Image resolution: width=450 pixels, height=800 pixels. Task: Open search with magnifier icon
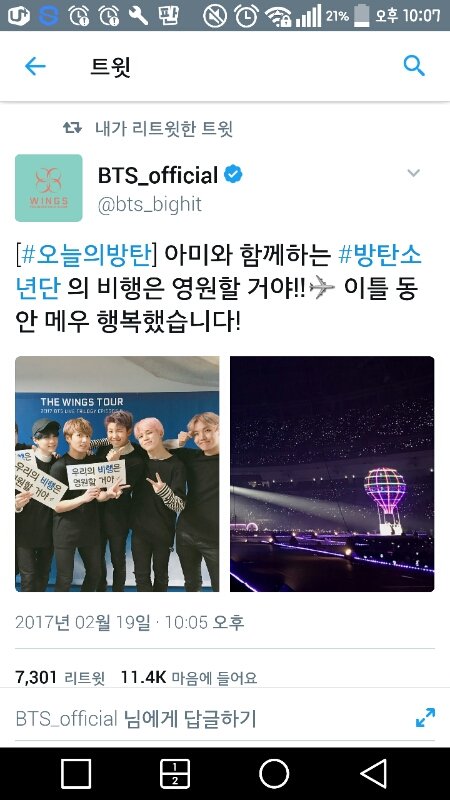pos(414,66)
